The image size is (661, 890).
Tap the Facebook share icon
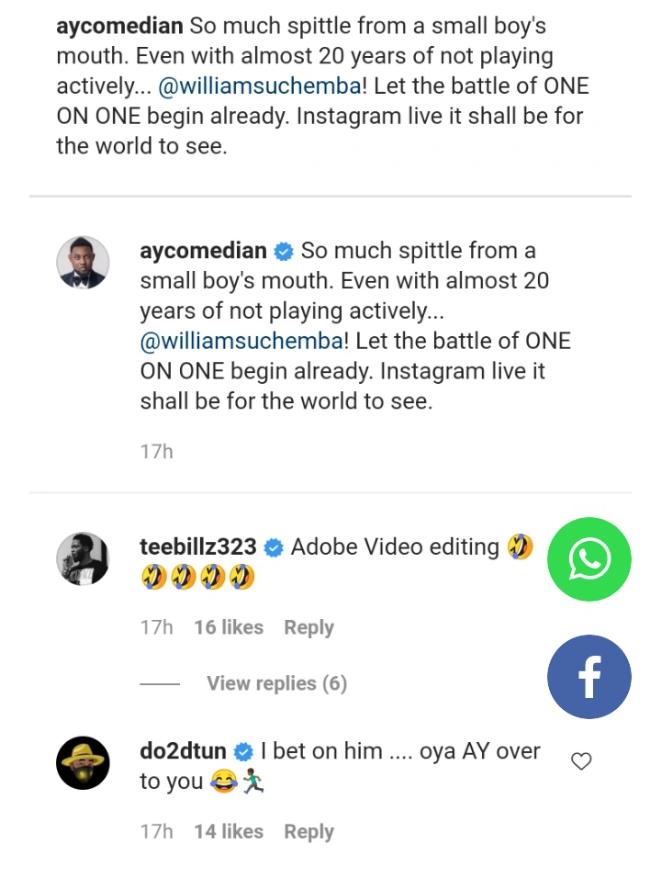(589, 677)
